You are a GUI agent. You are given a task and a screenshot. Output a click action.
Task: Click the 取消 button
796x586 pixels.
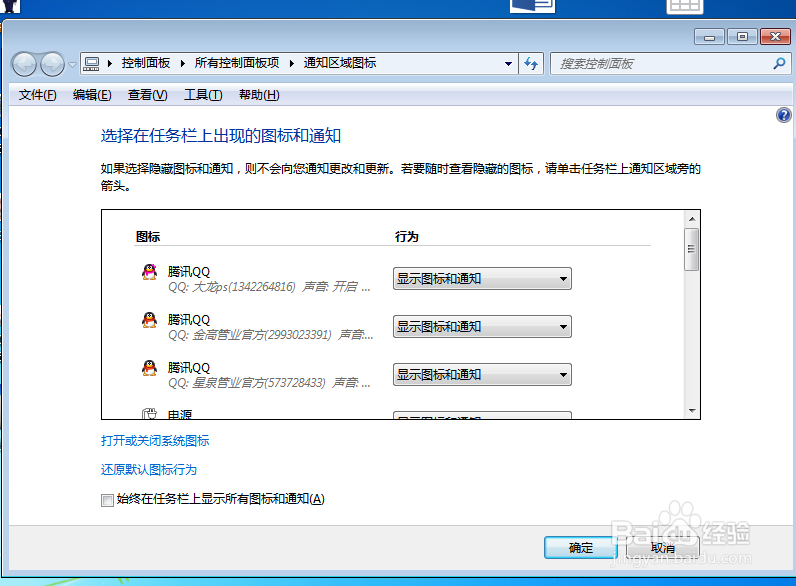[663, 547]
